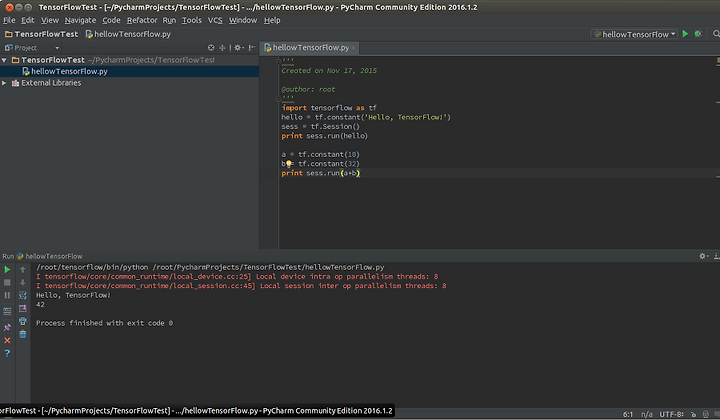Open the Window menu
This screenshot has width=720, height=420.
243,20
